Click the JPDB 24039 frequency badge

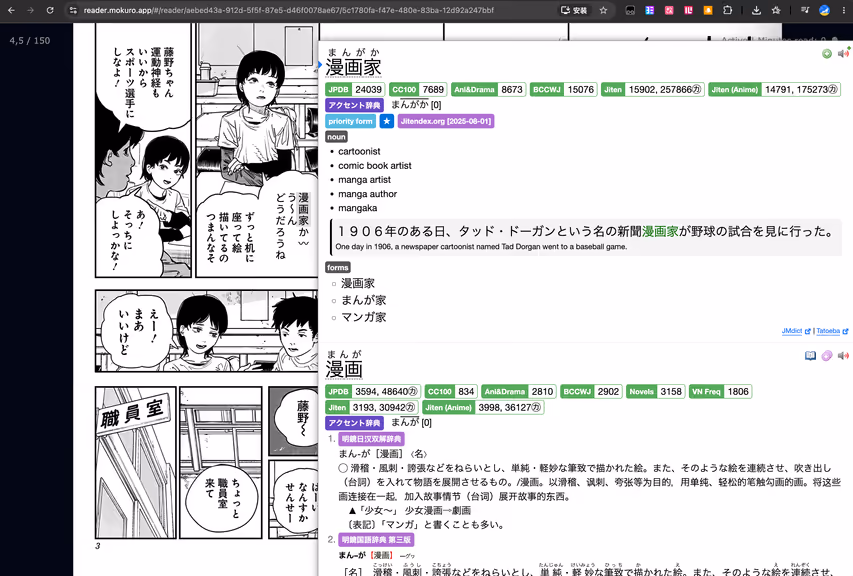click(355, 89)
